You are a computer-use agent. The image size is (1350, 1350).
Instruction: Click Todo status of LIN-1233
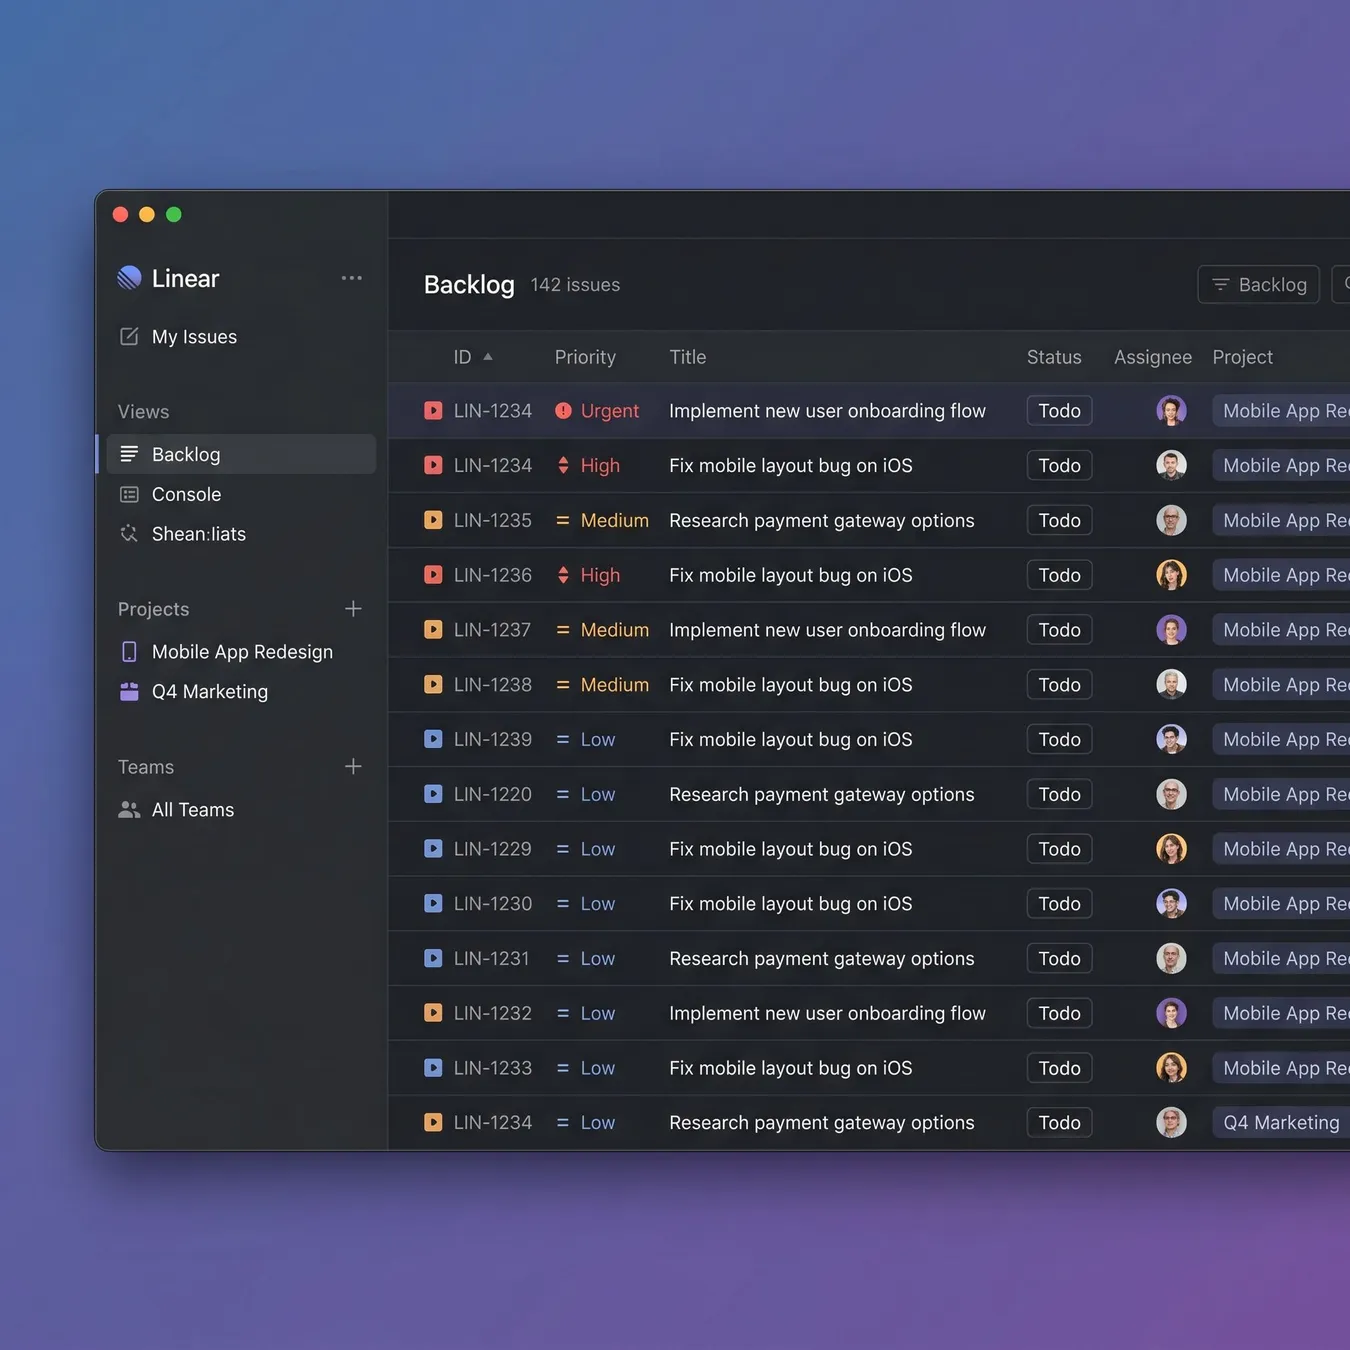pyautogui.click(x=1059, y=1068)
